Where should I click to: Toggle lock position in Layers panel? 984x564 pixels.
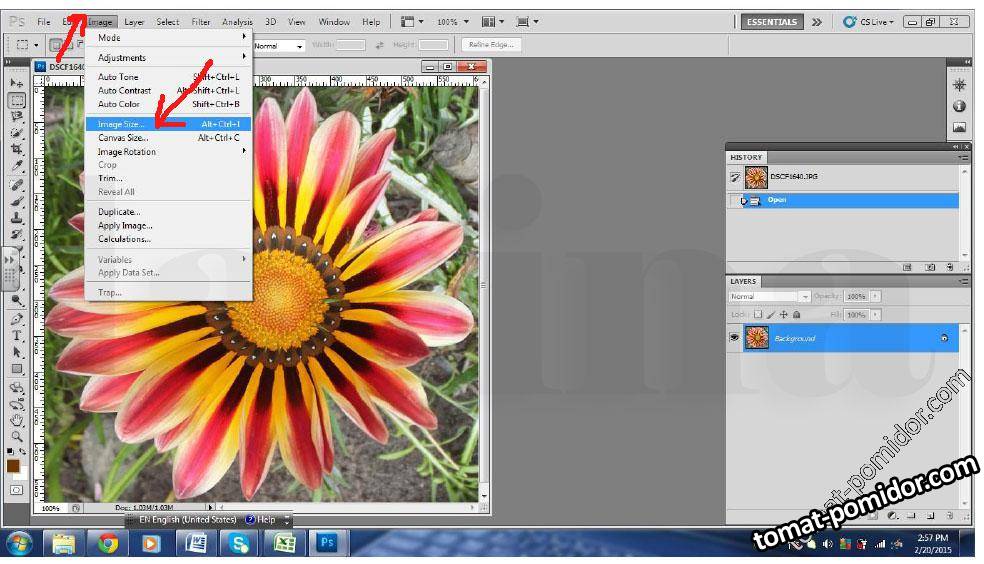(783, 314)
